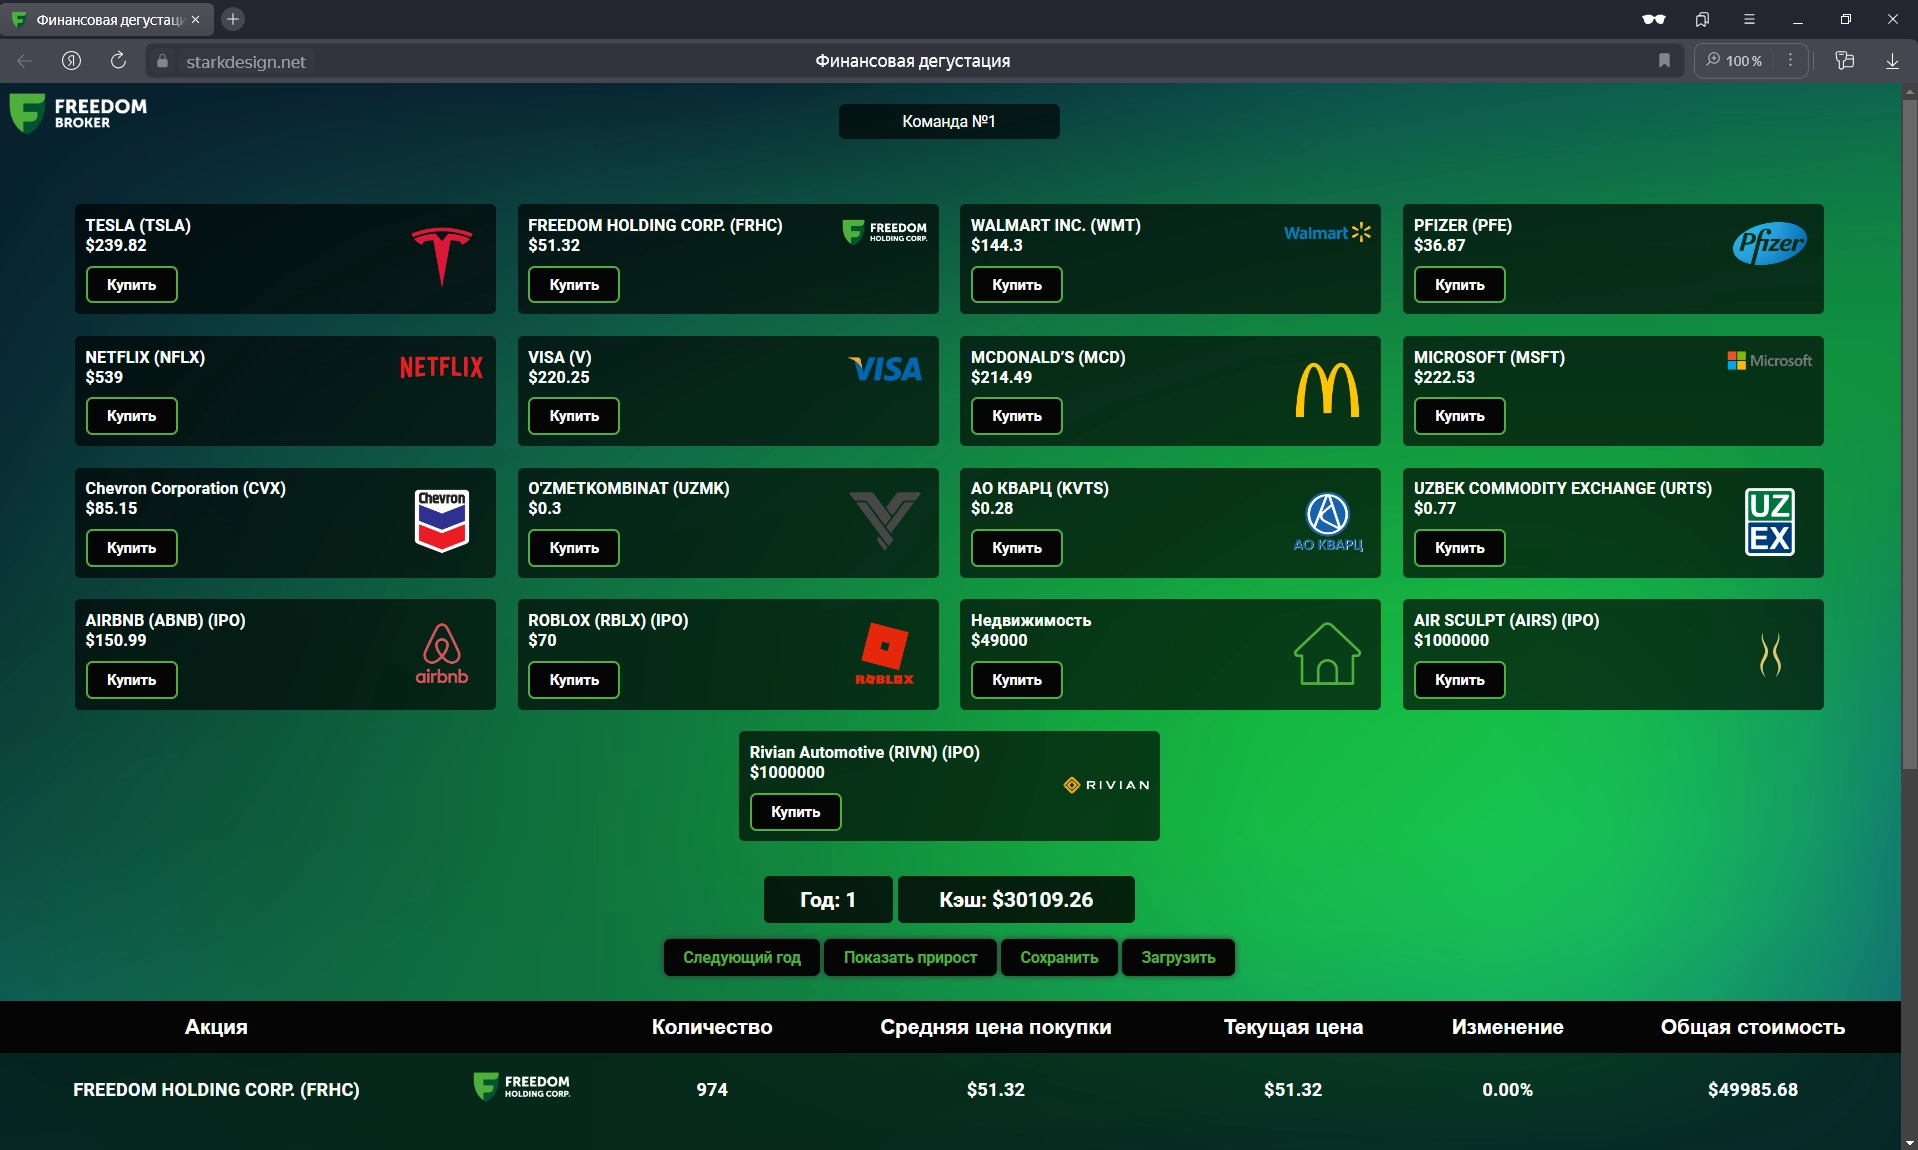Buy Pfizer (PFE) stock

(x=1459, y=285)
